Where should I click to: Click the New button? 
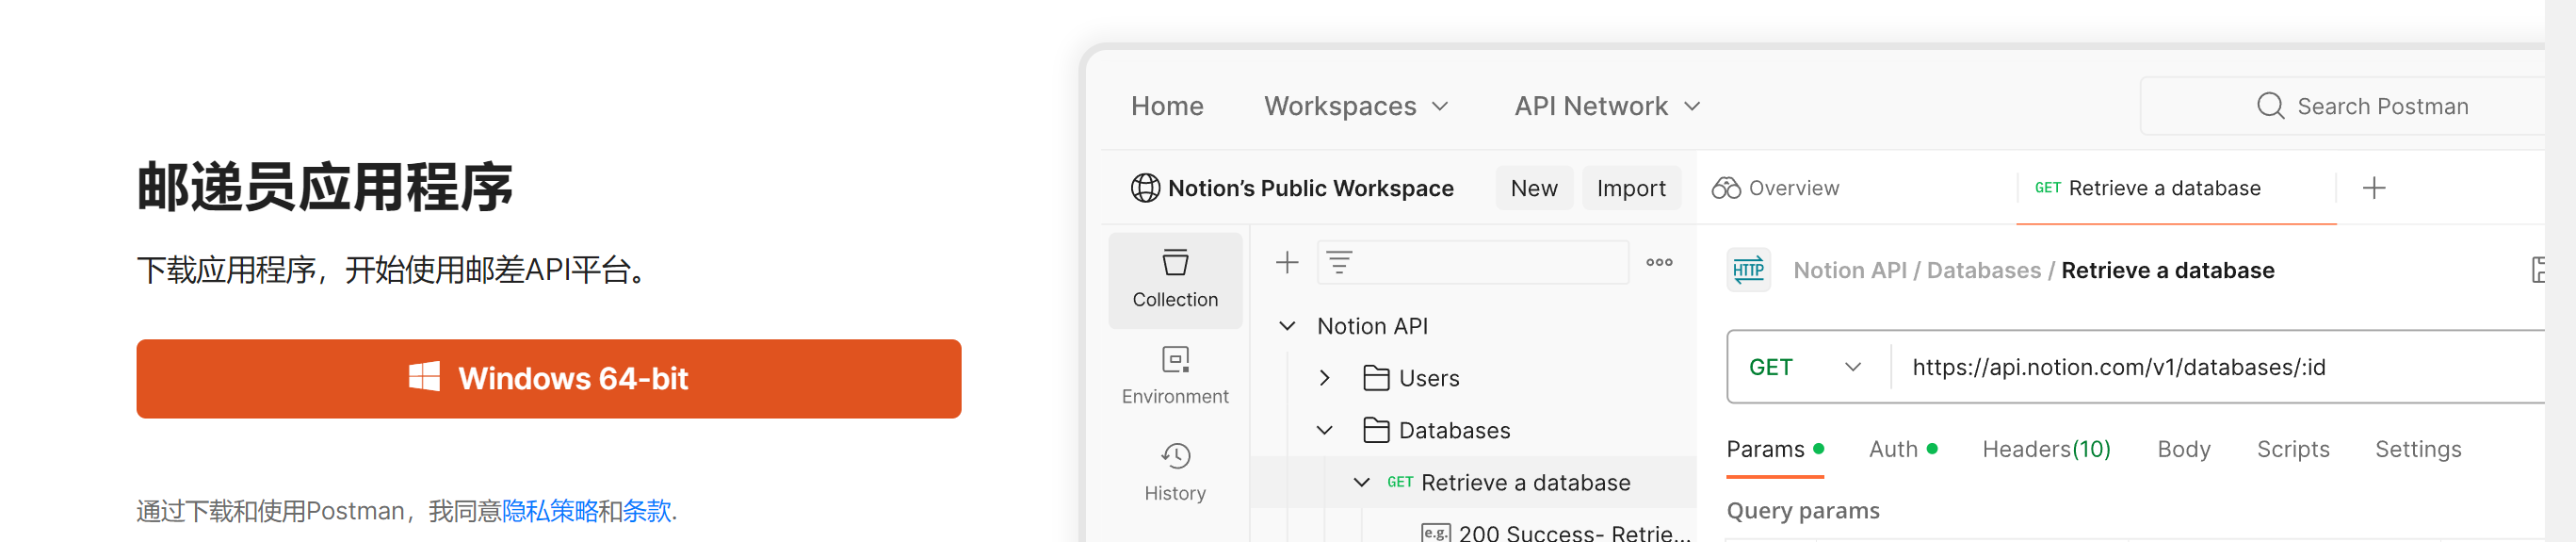click(x=1534, y=188)
